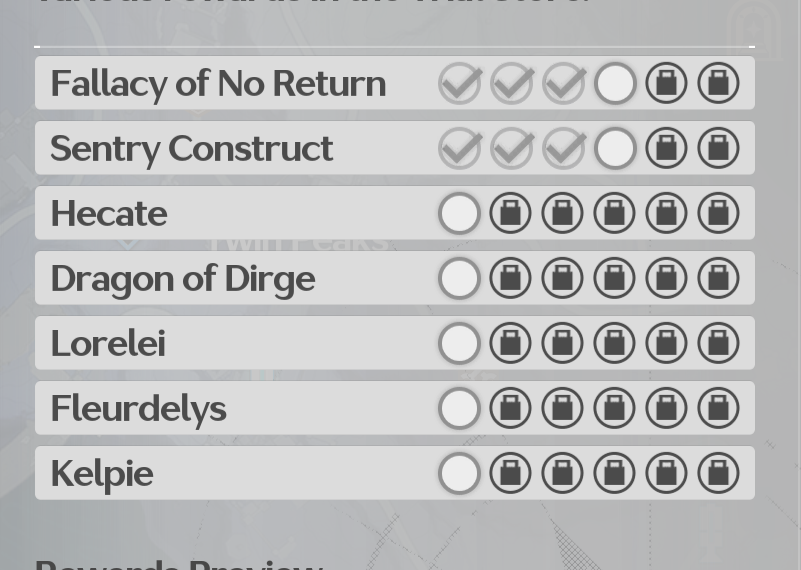Mark Fleurdelys first completion circle
The width and height of the screenshot is (801, 570).
coord(459,408)
